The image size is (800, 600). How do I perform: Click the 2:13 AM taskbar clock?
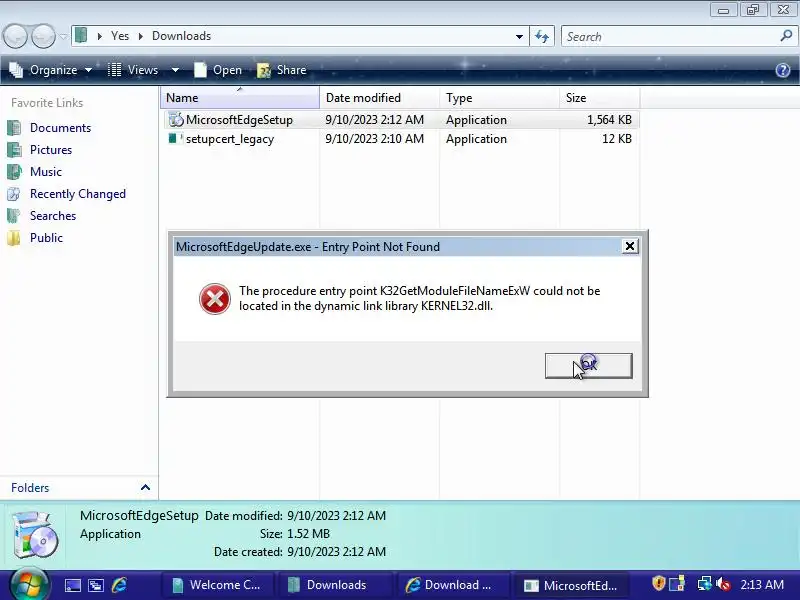point(762,585)
